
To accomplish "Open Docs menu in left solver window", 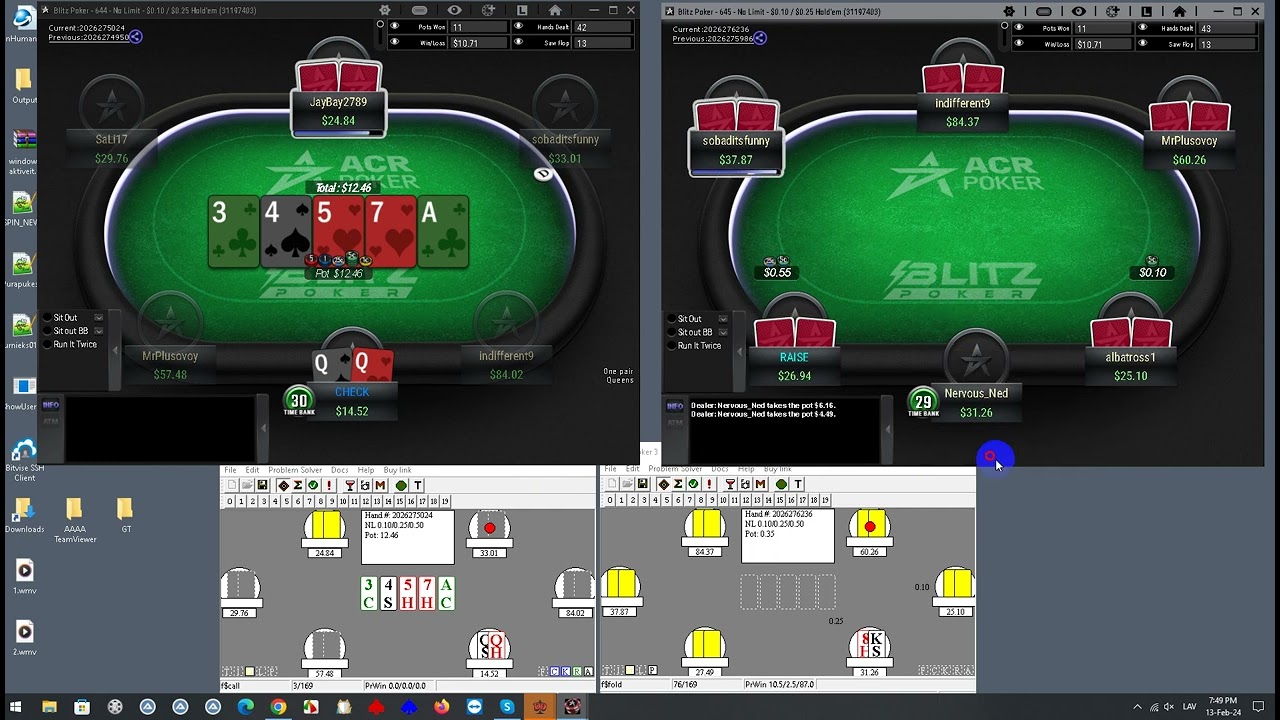I will [340, 470].
